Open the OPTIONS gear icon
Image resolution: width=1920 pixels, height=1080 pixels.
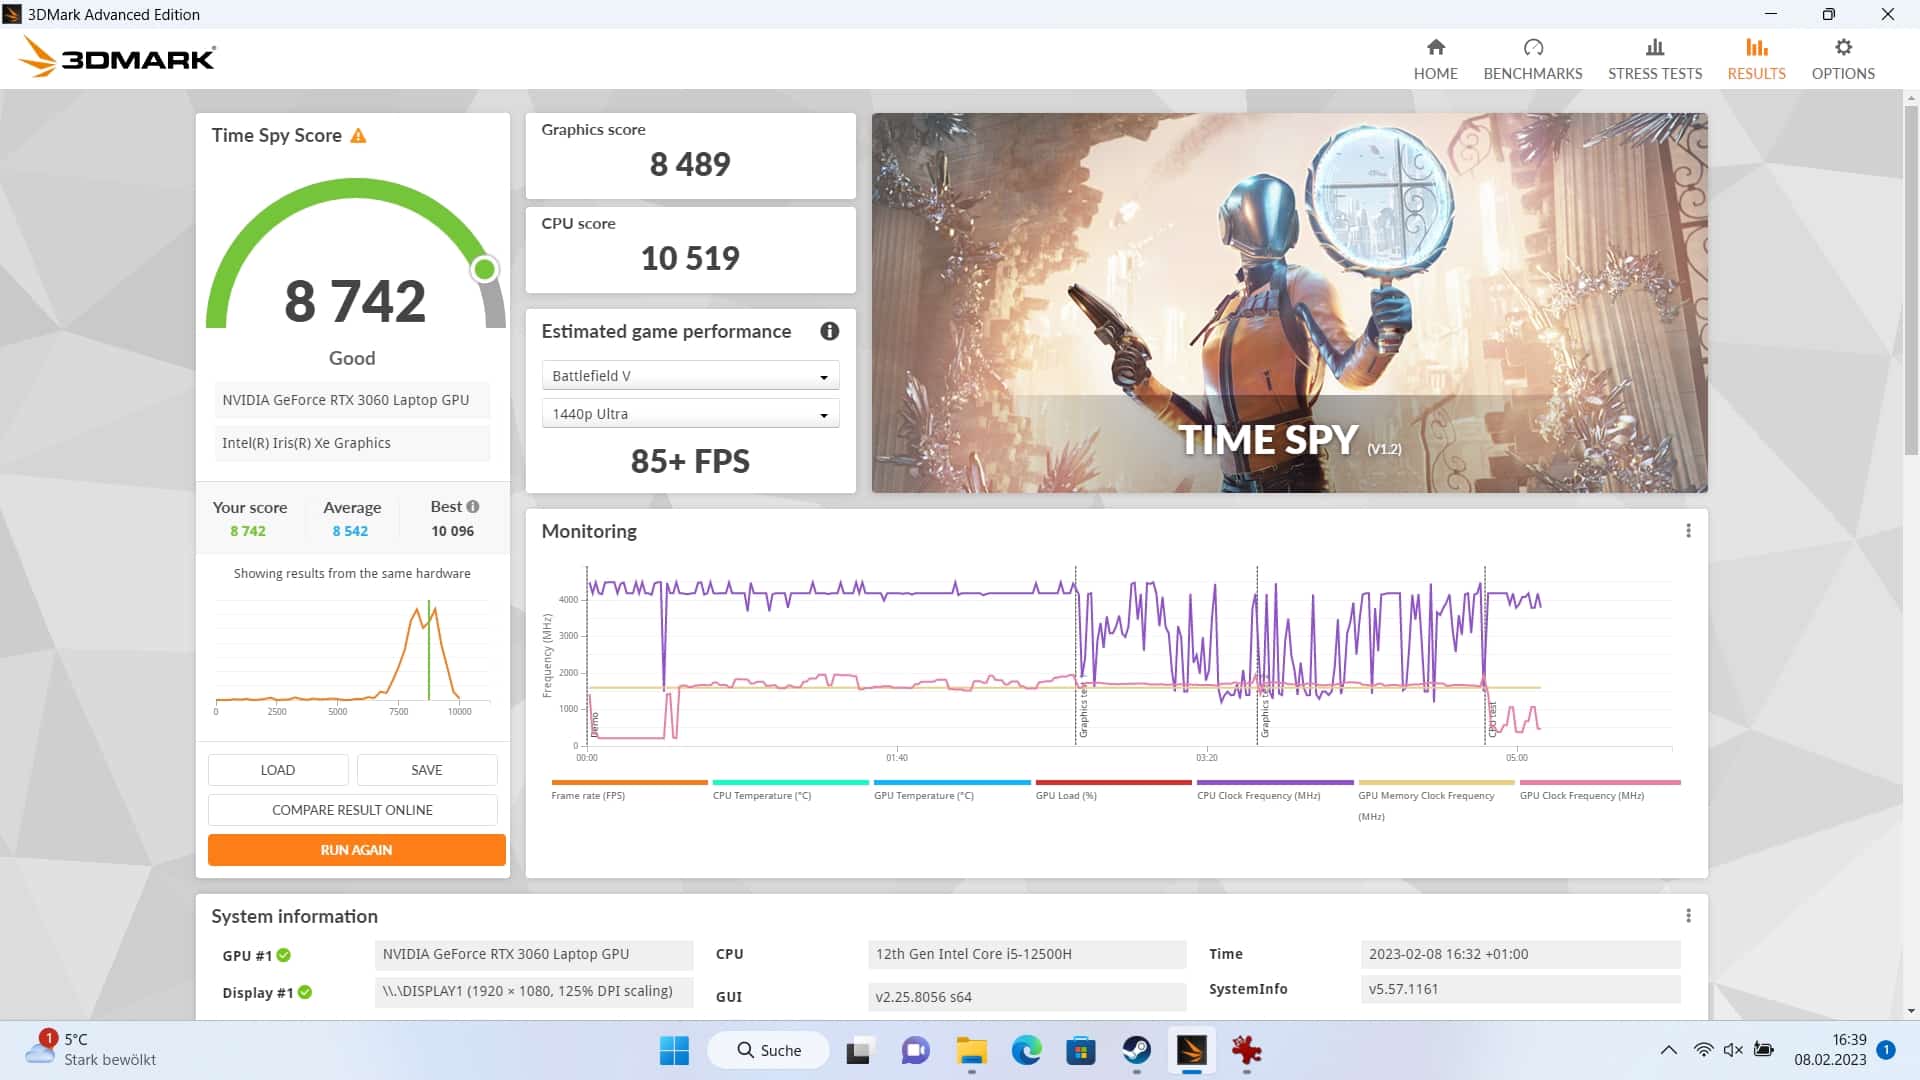[x=1842, y=47]
